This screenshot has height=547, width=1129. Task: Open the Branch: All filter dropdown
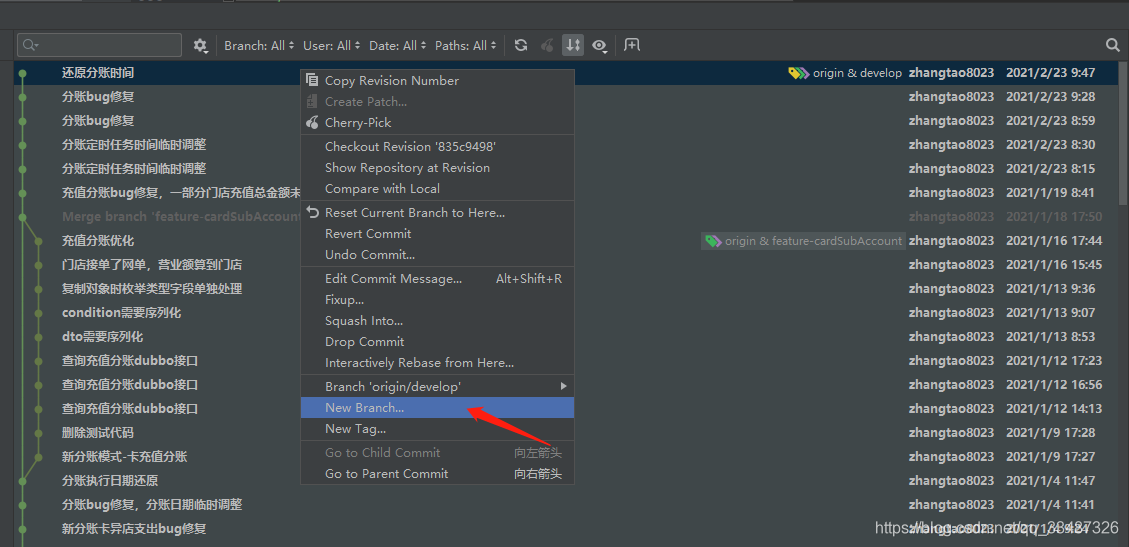coord(259,45)
